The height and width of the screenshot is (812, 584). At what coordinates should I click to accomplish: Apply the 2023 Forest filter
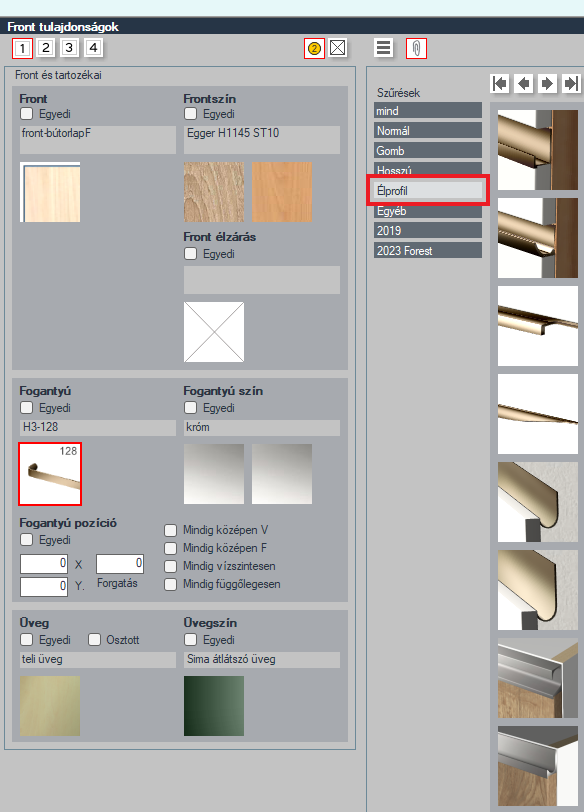click(428, 251)
